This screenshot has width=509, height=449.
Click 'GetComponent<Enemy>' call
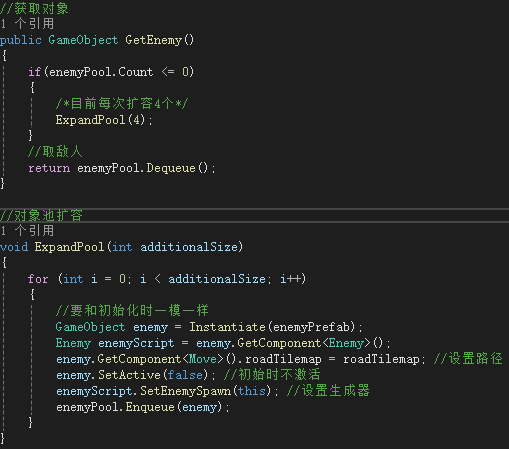coord(304,343)
